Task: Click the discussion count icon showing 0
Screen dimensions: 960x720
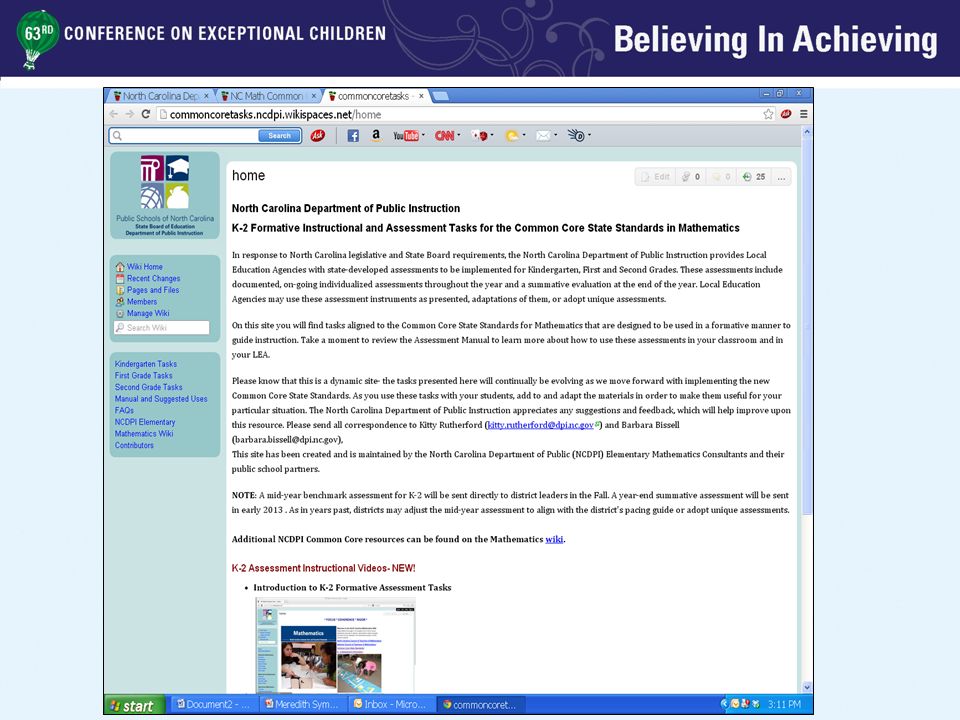Action: 691,177
